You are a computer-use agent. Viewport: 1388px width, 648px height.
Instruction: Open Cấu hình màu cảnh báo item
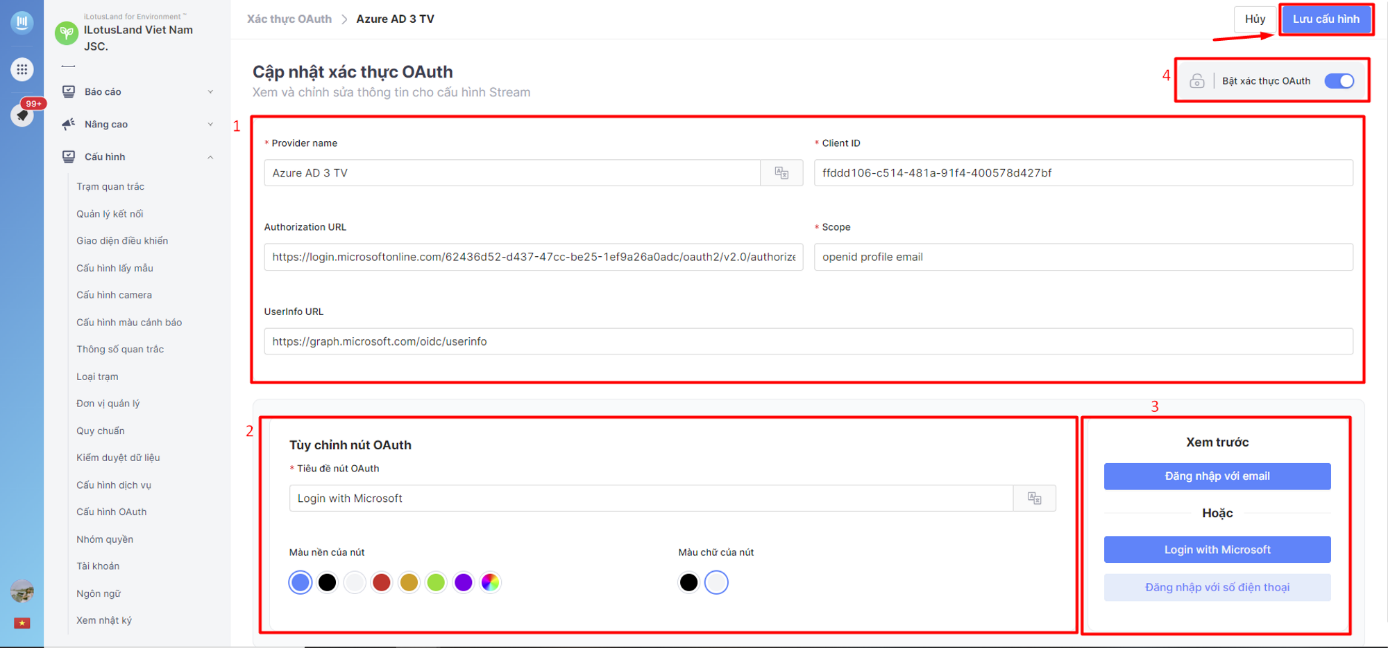tap(129, 322)
